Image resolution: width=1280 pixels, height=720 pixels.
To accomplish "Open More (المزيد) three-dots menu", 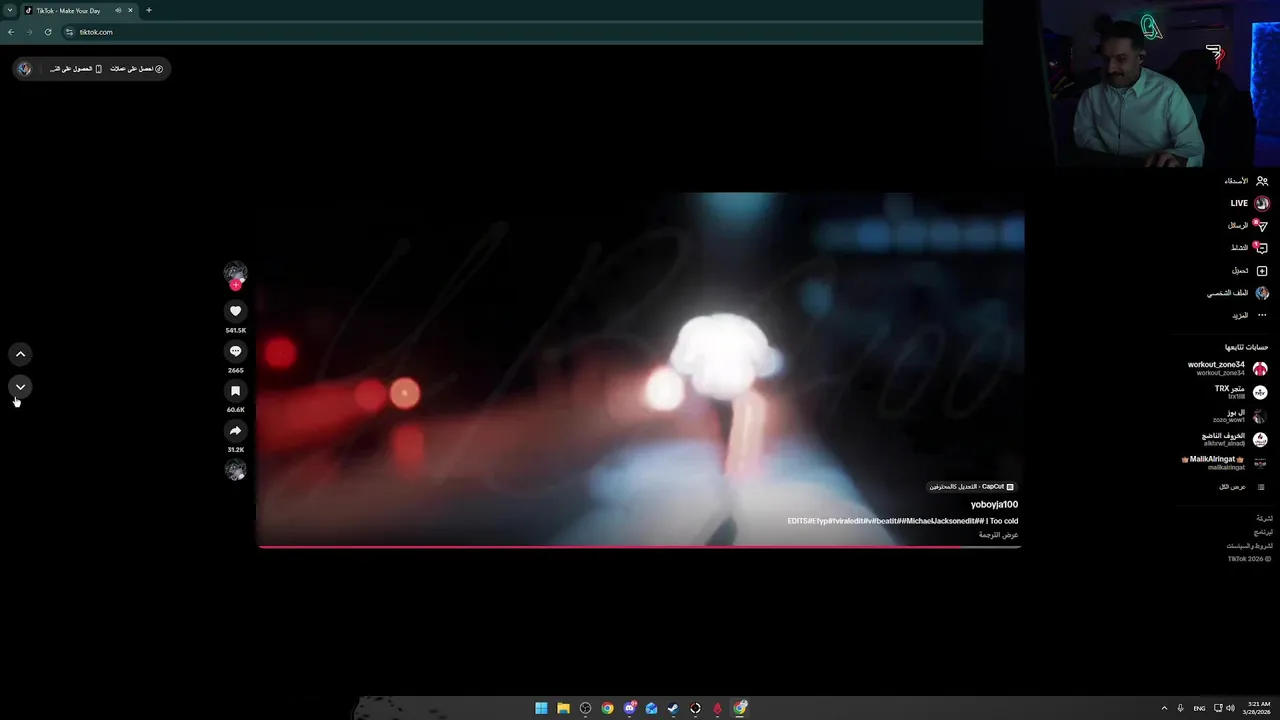I will coord(1249,315).
